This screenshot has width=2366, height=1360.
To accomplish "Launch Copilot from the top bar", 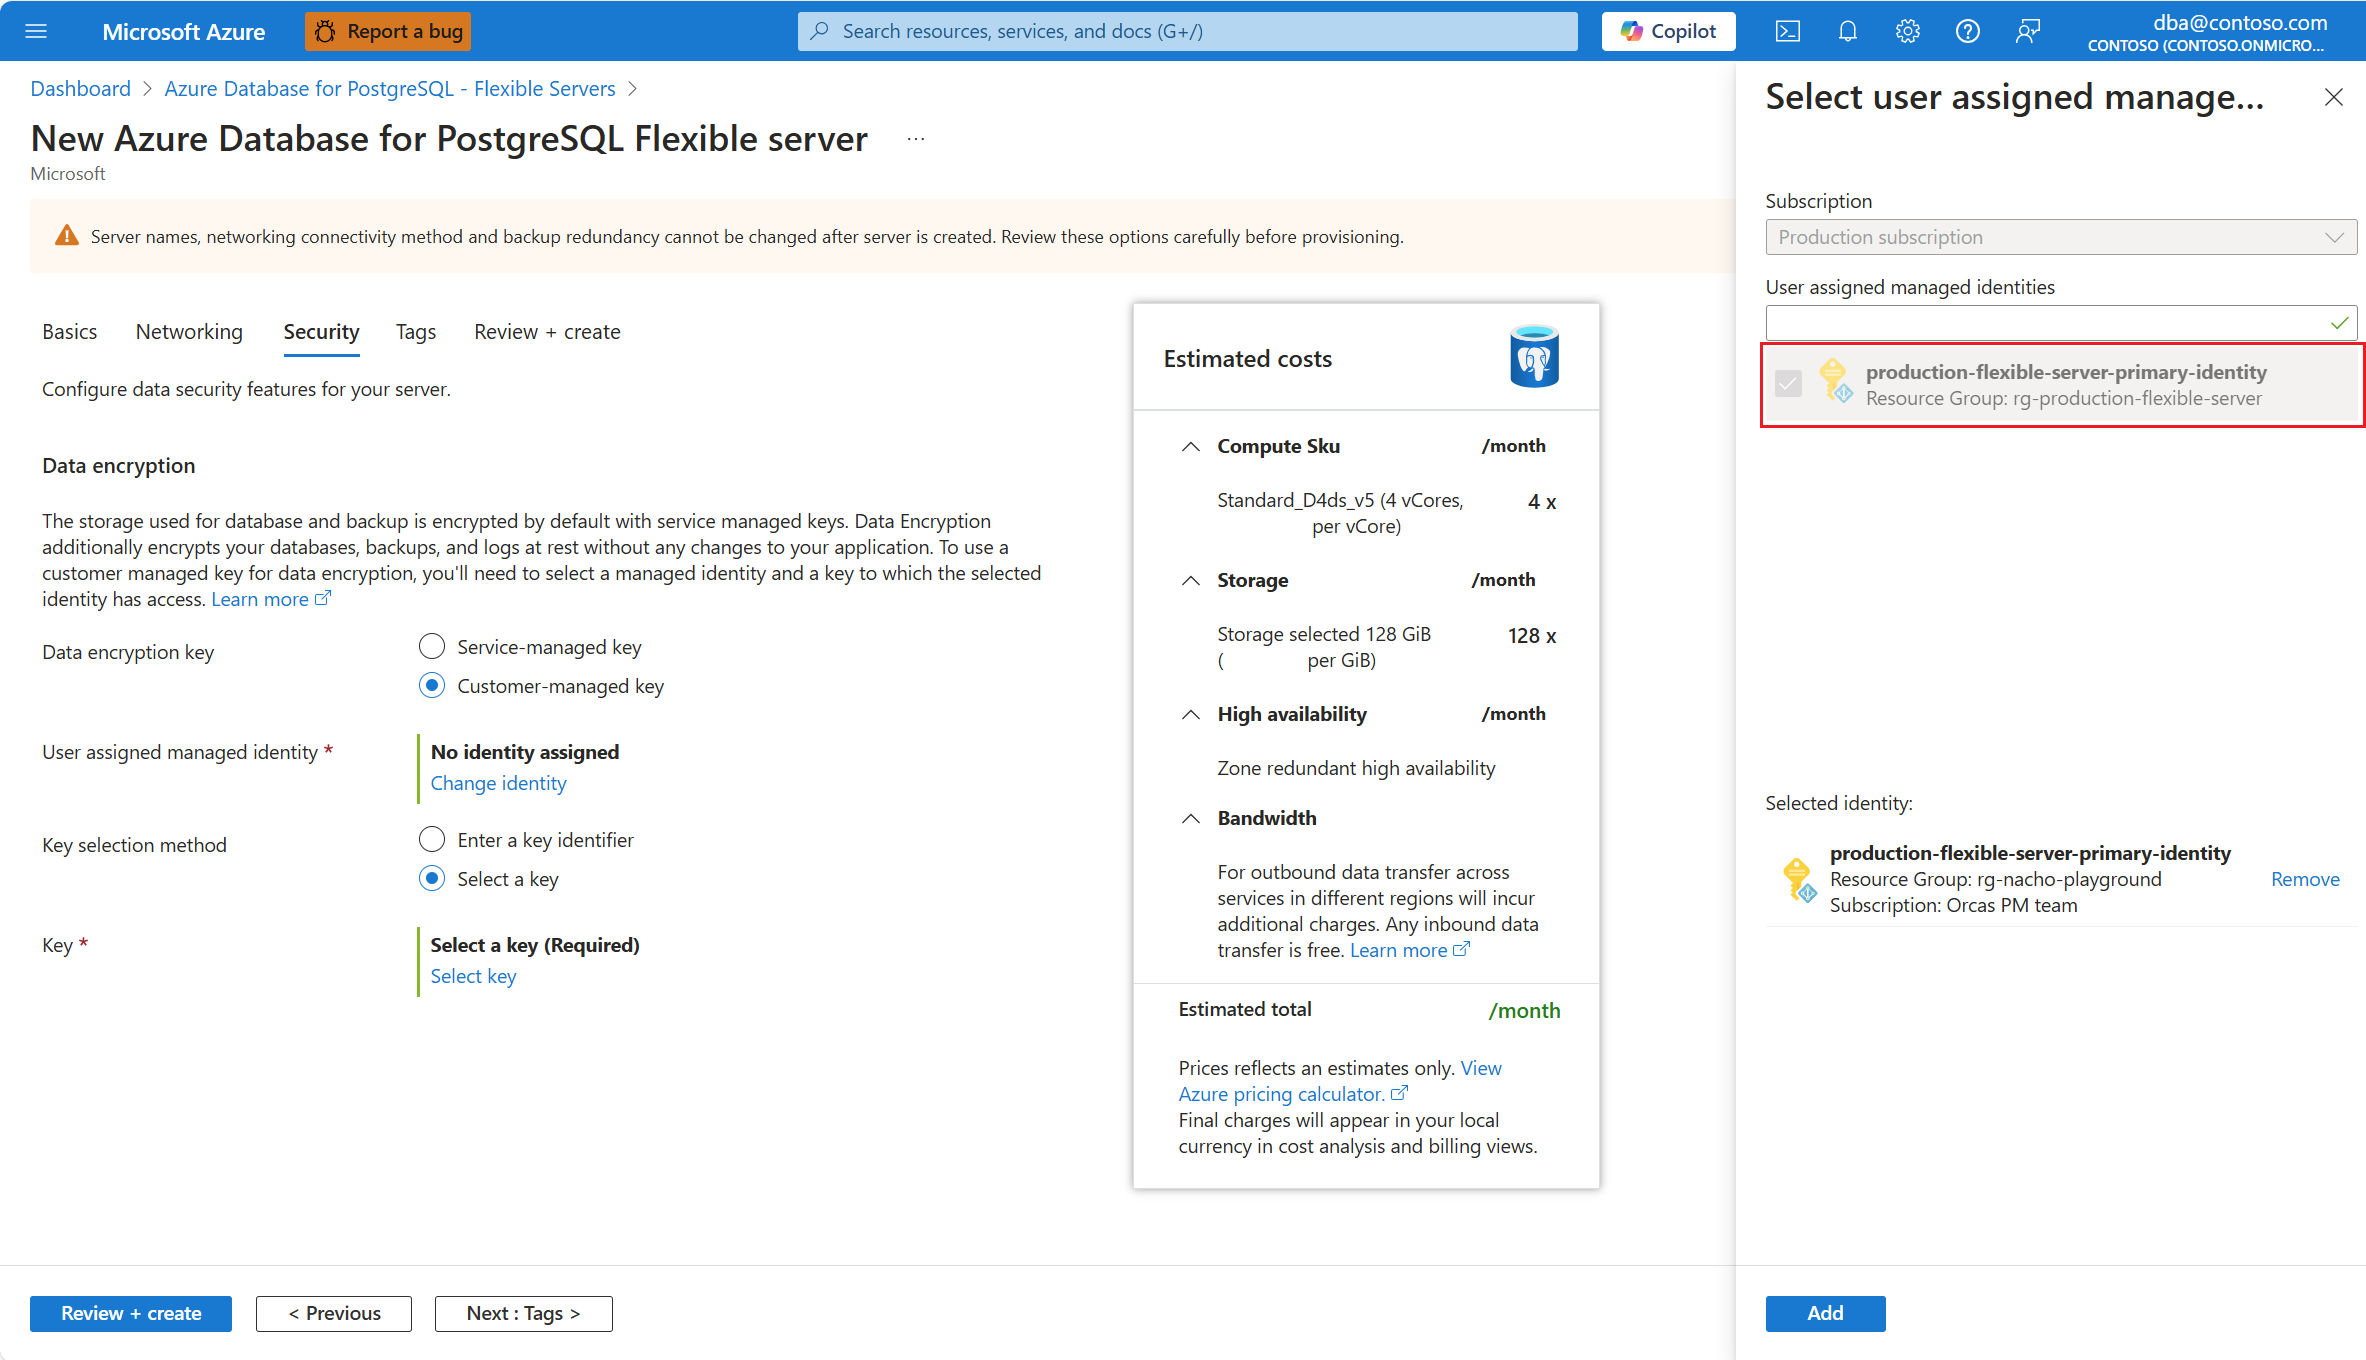I will pos(1668,31).
